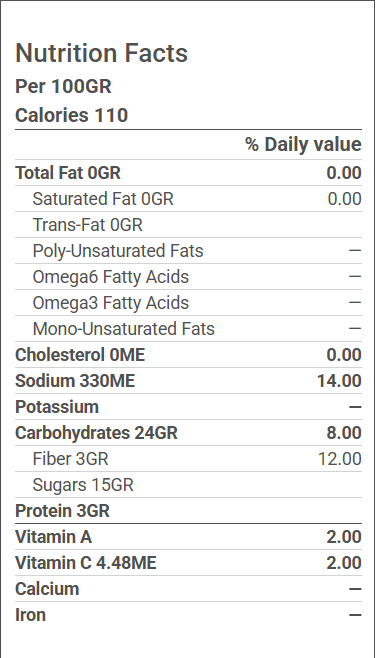Click the Carbohydrates 24GR label

point(97,433)
